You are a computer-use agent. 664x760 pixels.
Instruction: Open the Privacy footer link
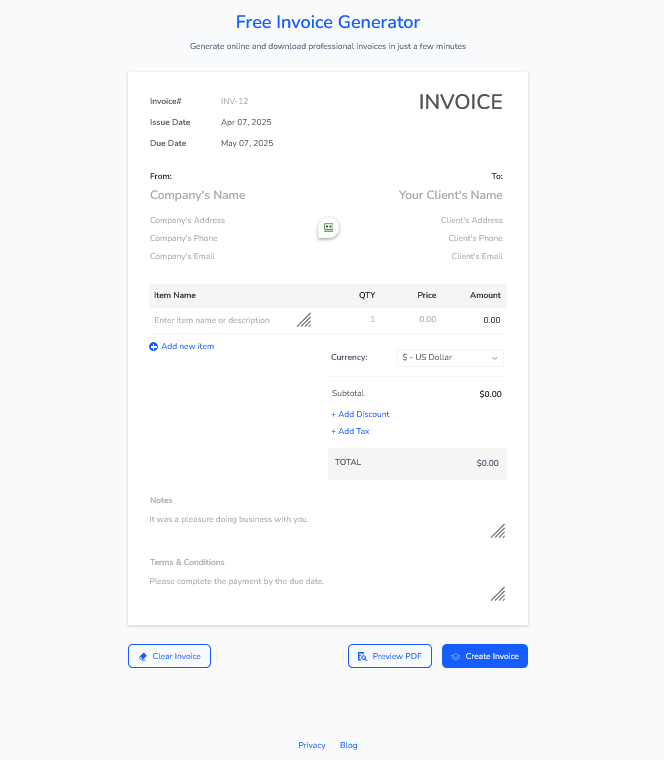(x=312, y=745)
